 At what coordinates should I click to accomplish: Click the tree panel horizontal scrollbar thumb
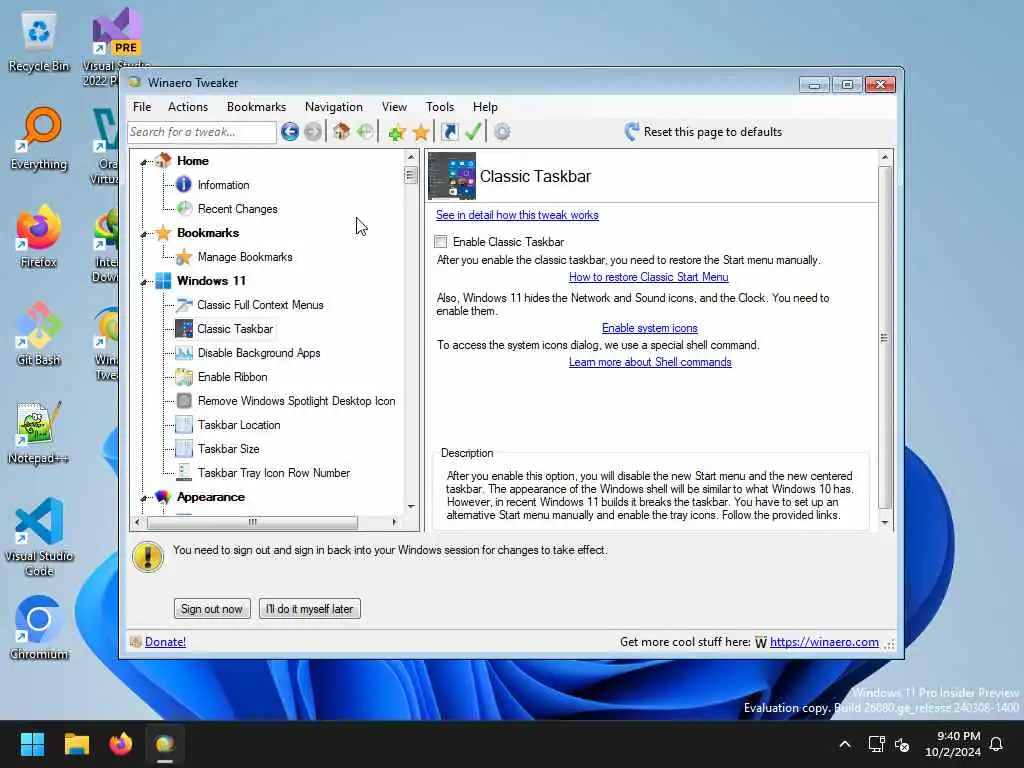click(252, 522)
